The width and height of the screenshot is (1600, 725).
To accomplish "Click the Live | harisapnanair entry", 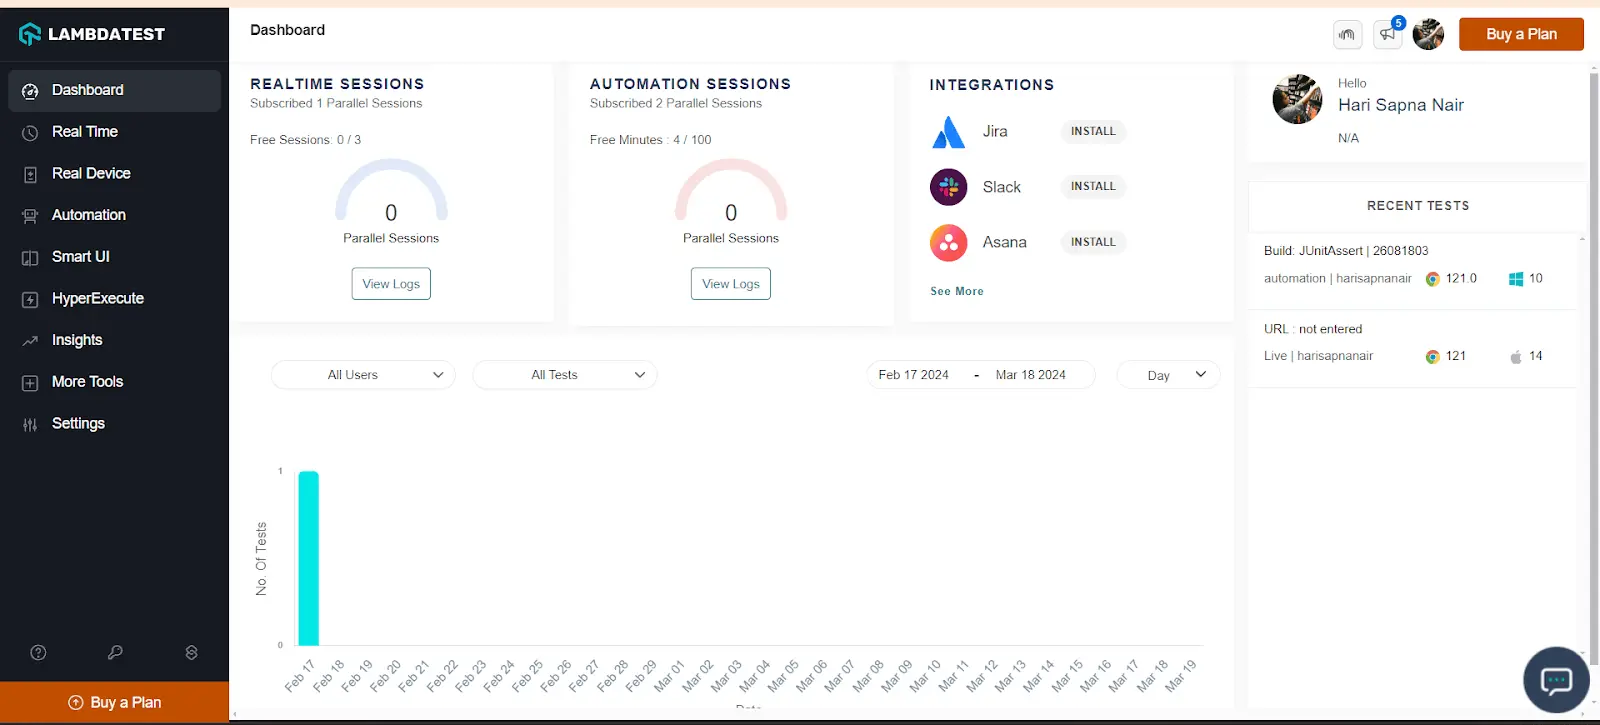I will pos(1319,356).
